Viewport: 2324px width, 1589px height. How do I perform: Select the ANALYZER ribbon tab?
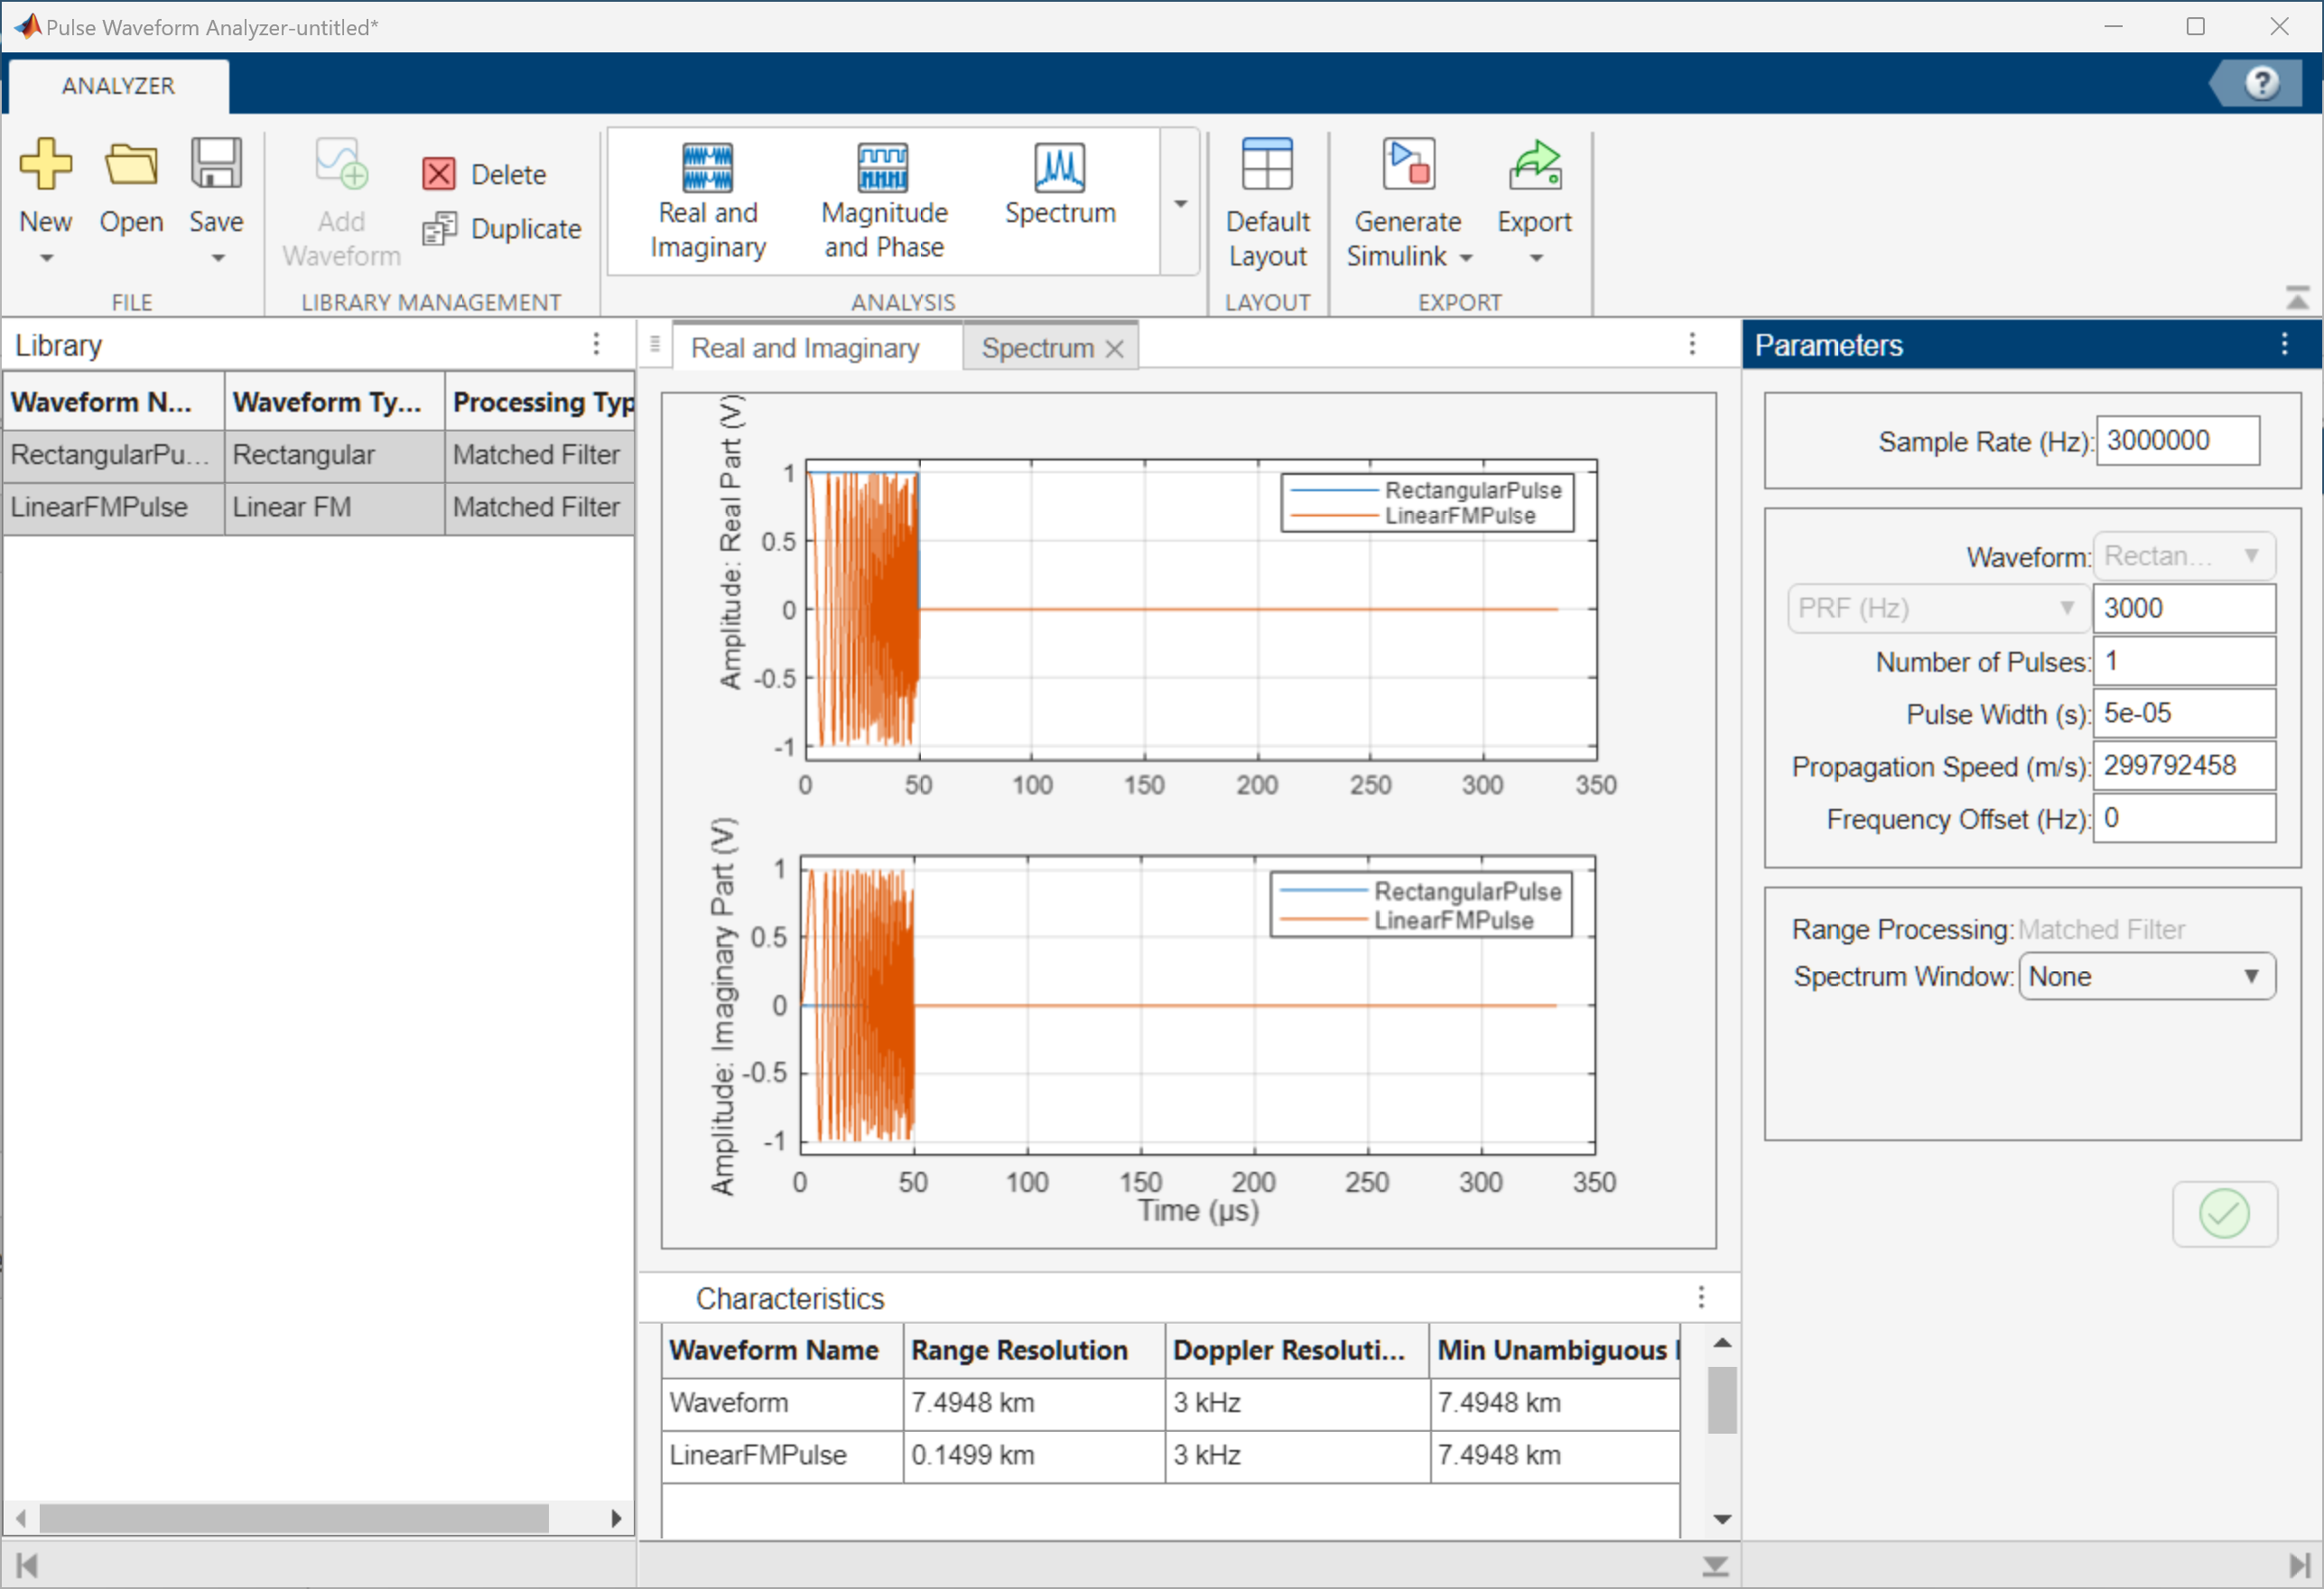click(x=117, y=85)
